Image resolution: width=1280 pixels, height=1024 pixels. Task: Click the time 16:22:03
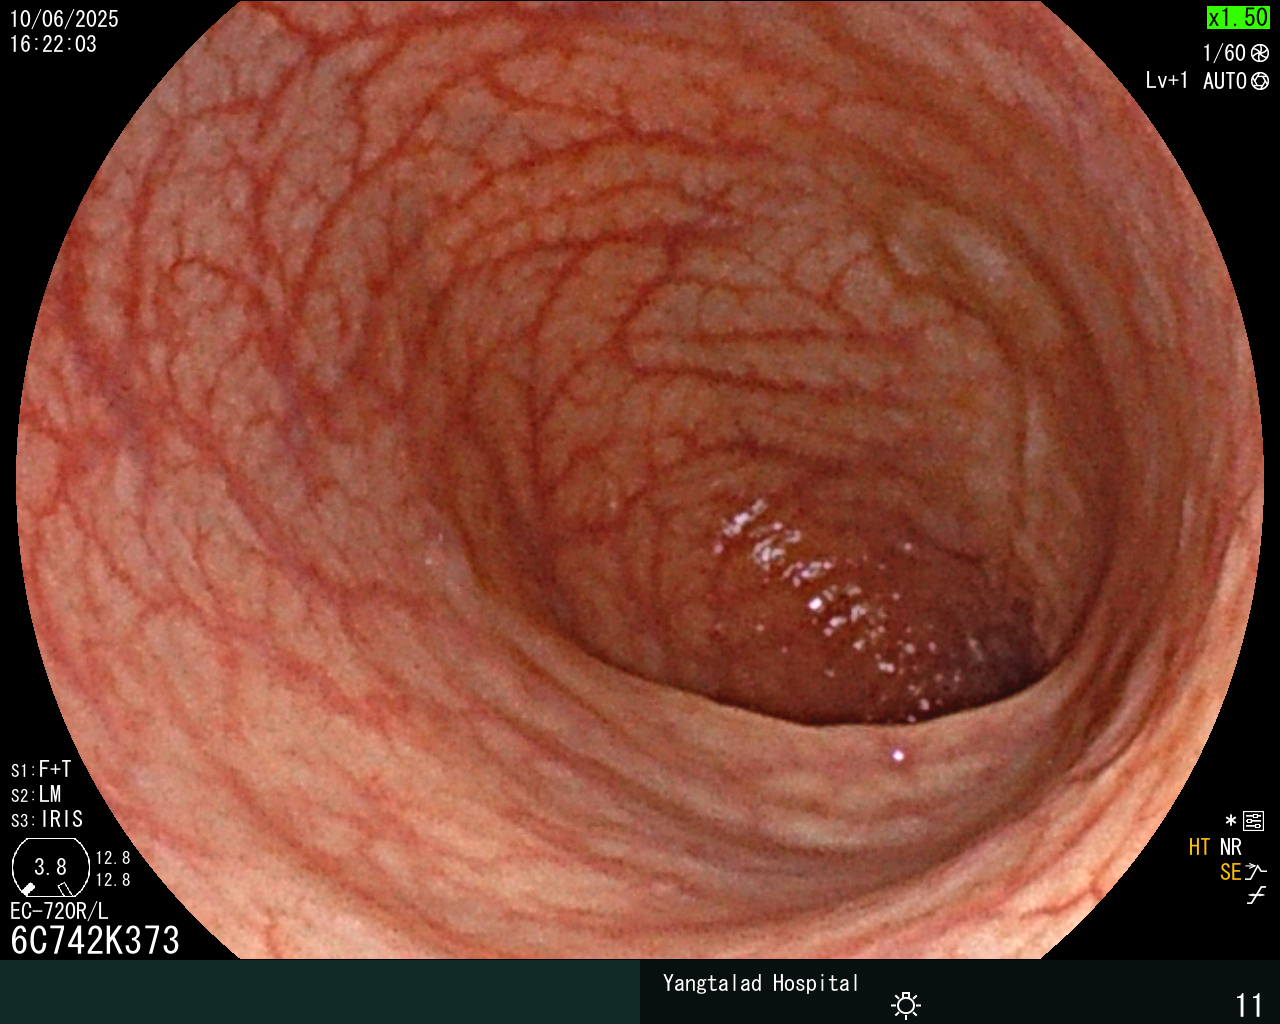pyautogui.click(x=53, y=44)
